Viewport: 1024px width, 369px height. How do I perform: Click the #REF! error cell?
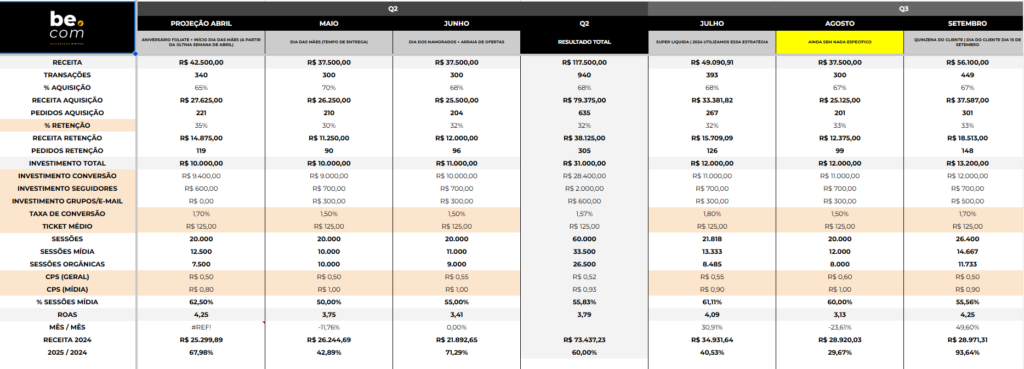tap(201, 327)
